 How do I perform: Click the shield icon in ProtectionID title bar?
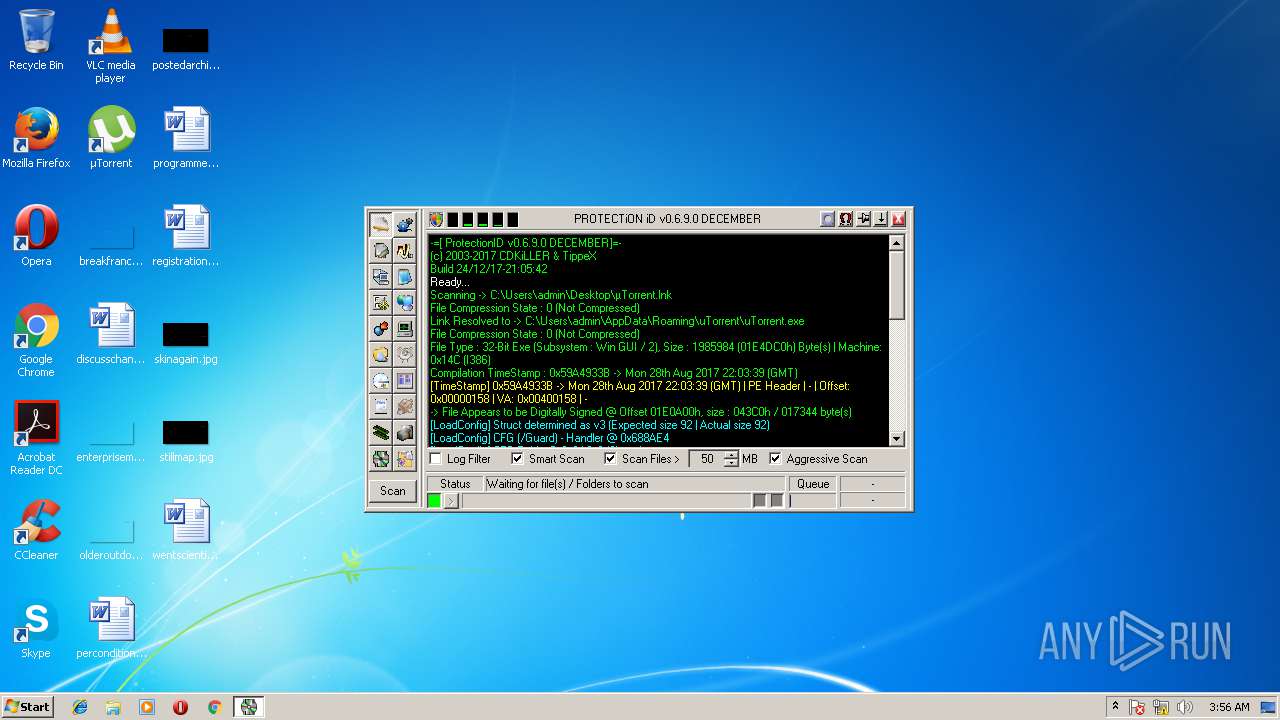pyautogui.click(x=436, y=219)
